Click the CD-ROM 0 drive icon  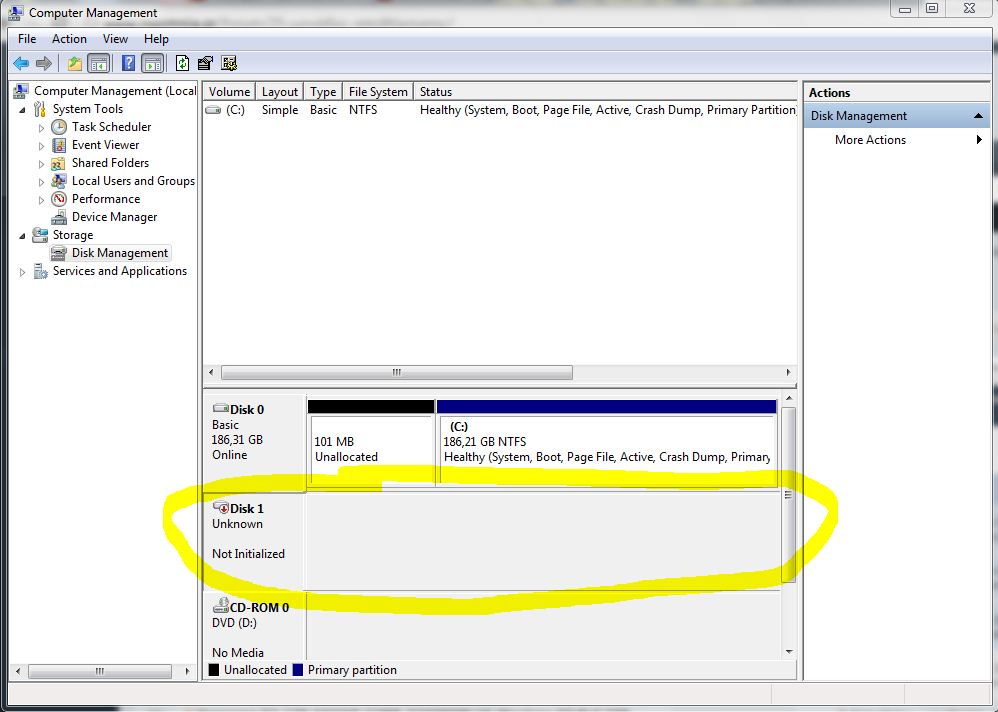(221, 606)
